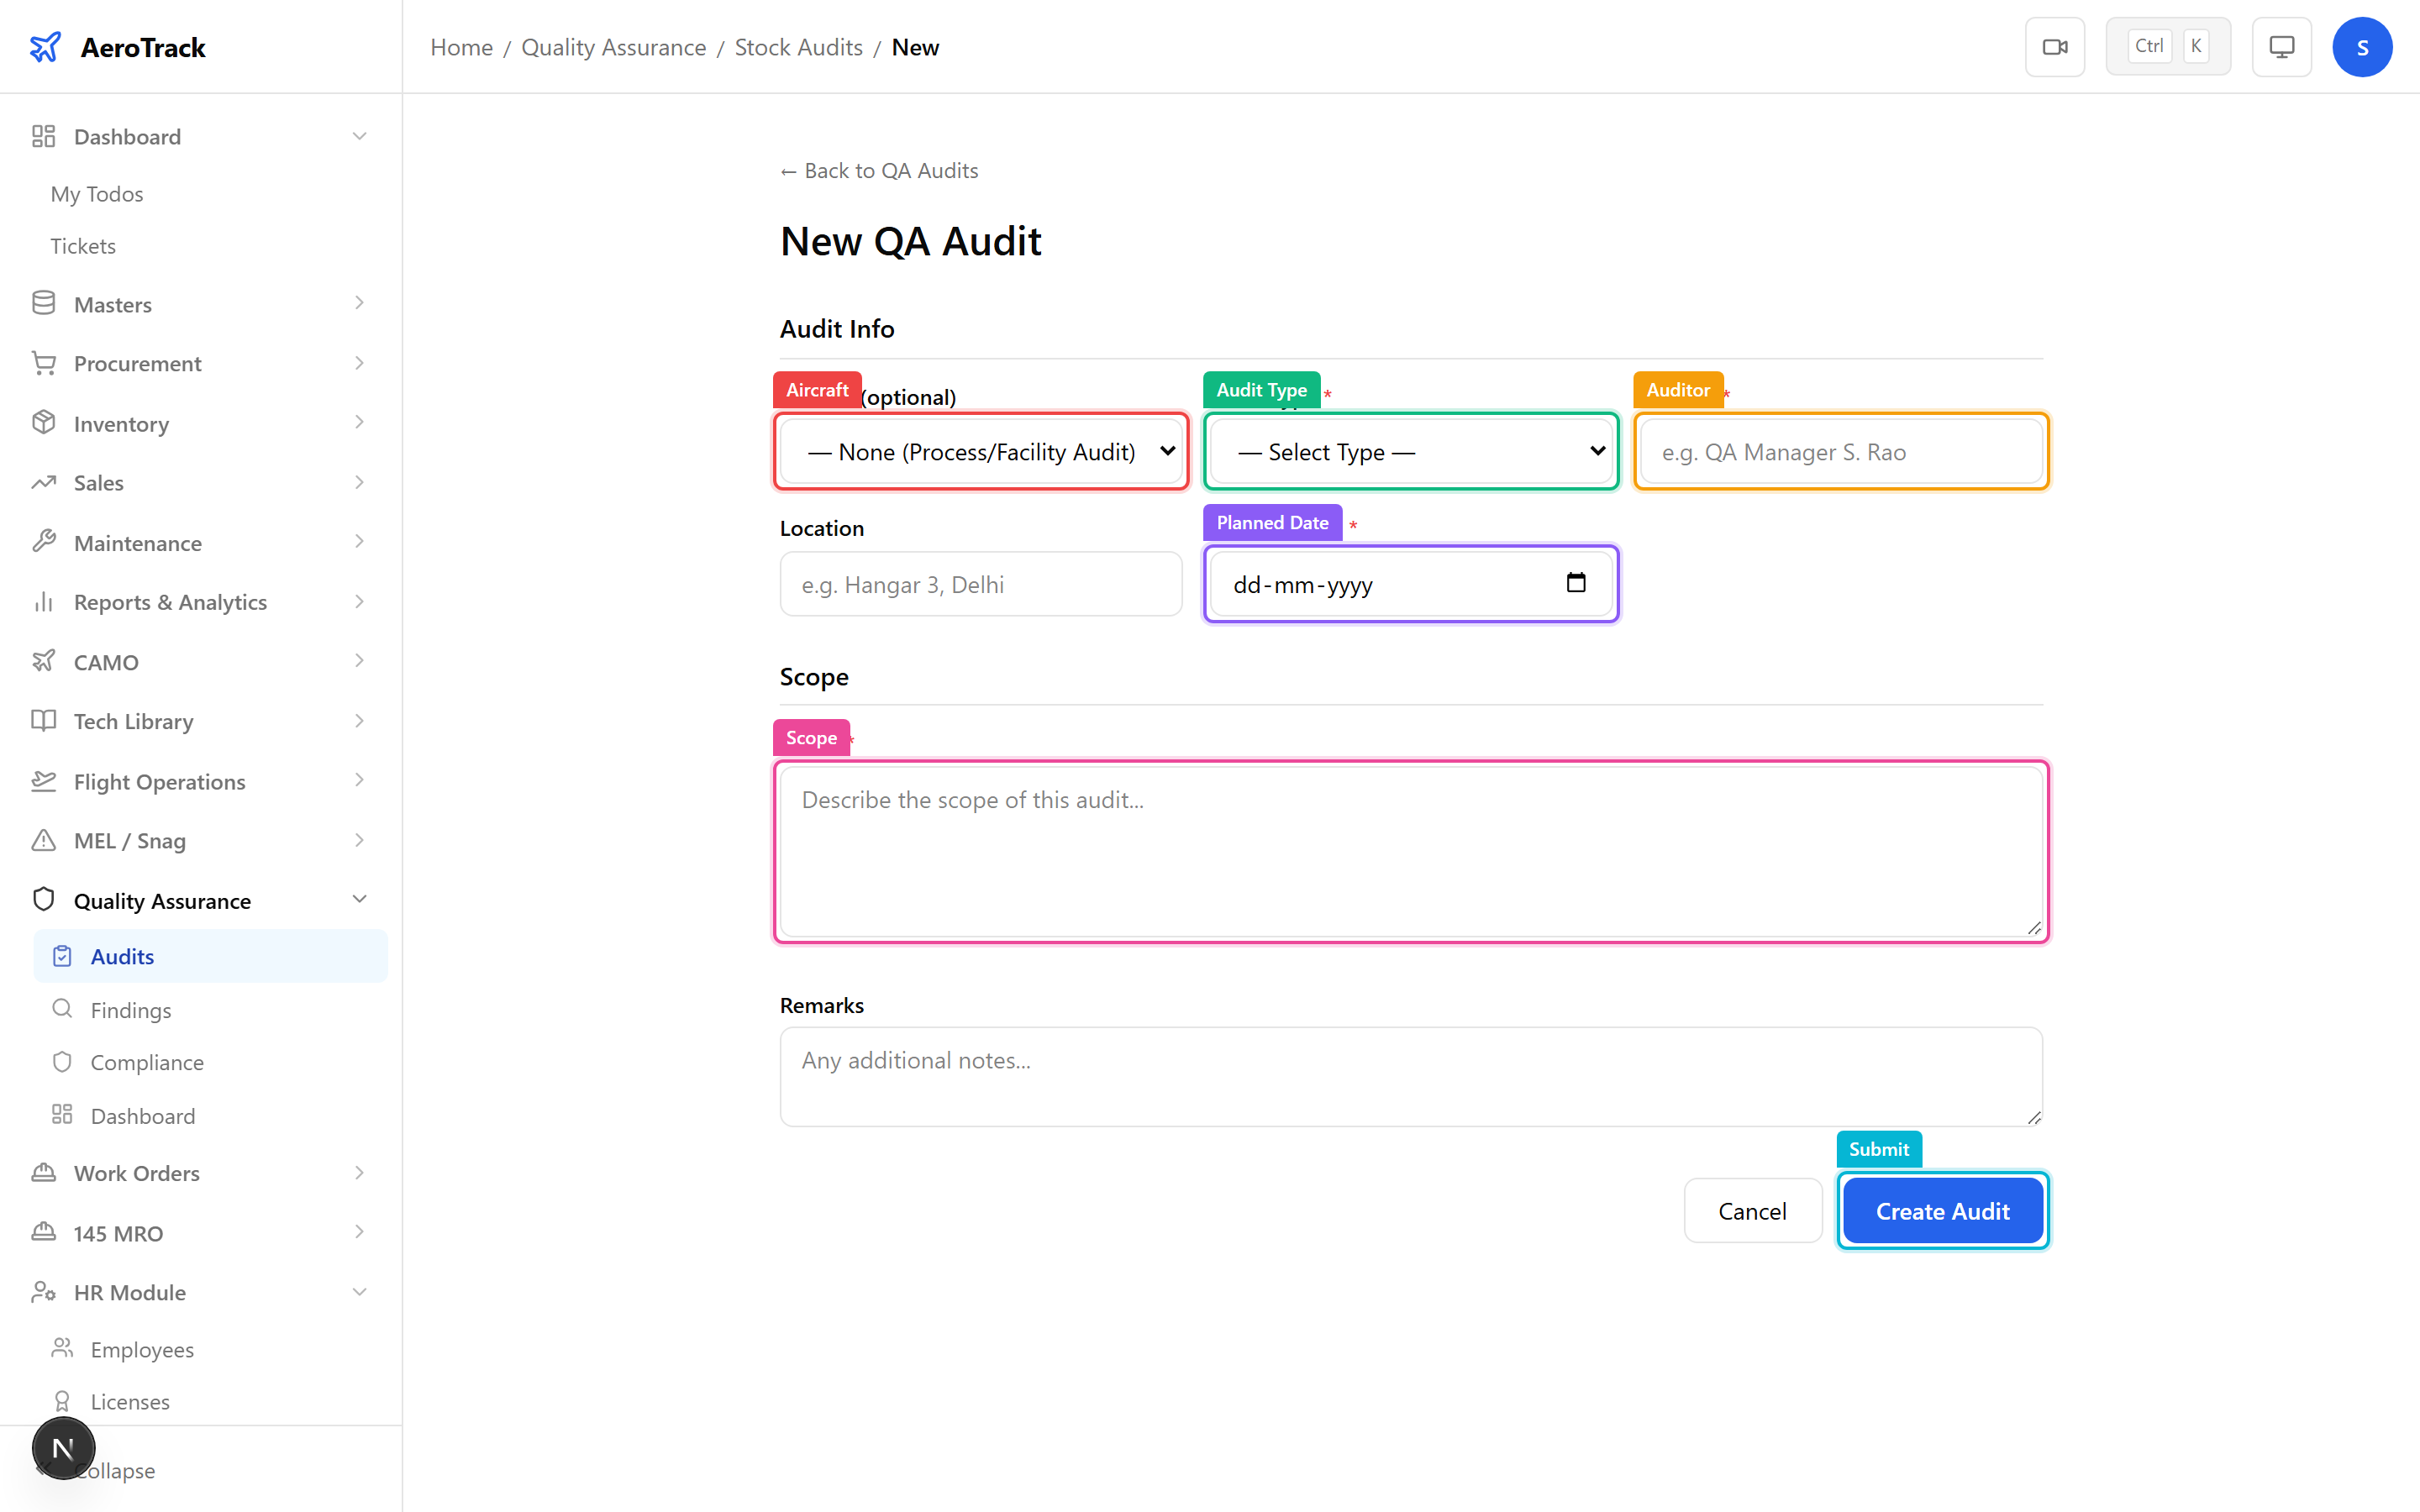Follow the Back to QA Audits link
The width and height of the screenshot is (2420, 1512).
tap(878, 170)
